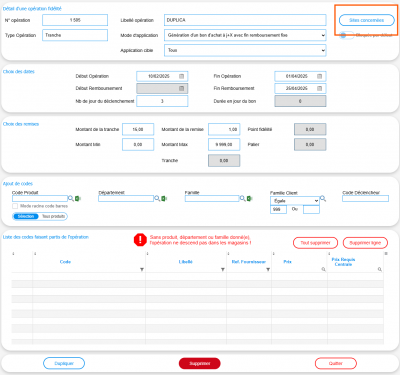The image size is (400, 375).
Task: Search within Prix Requis Centrale column
Action: click(x=380, y=269)
